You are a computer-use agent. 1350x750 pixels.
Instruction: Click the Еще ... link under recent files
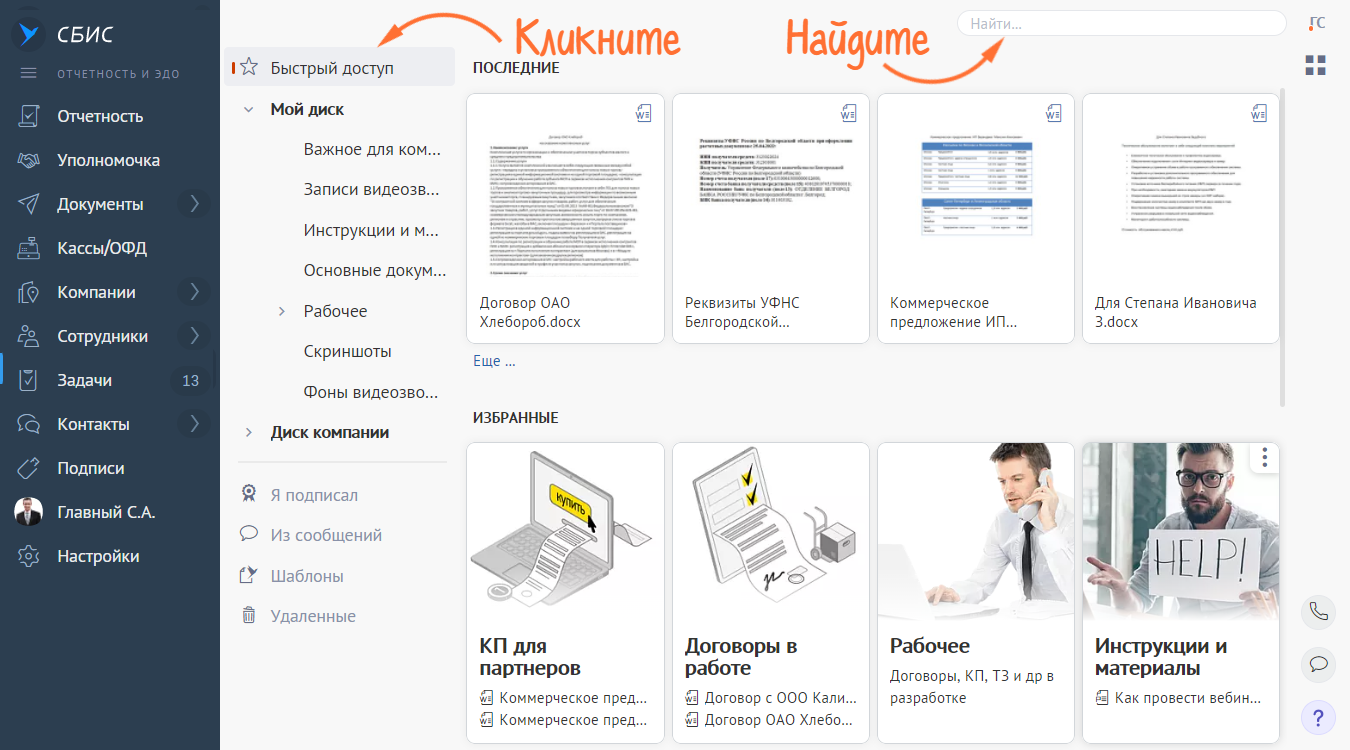point(494,361)
